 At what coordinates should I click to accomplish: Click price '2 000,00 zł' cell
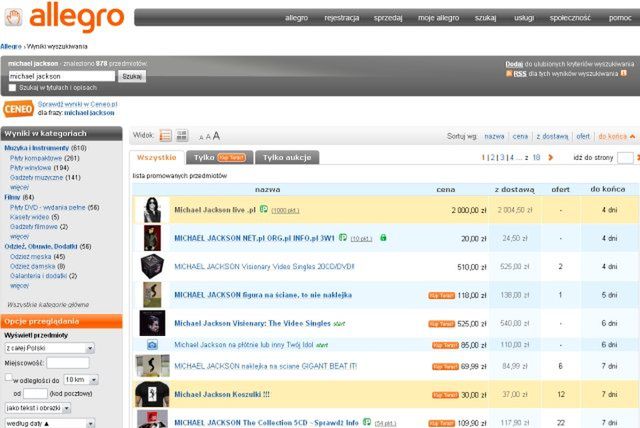pos(469,210)
